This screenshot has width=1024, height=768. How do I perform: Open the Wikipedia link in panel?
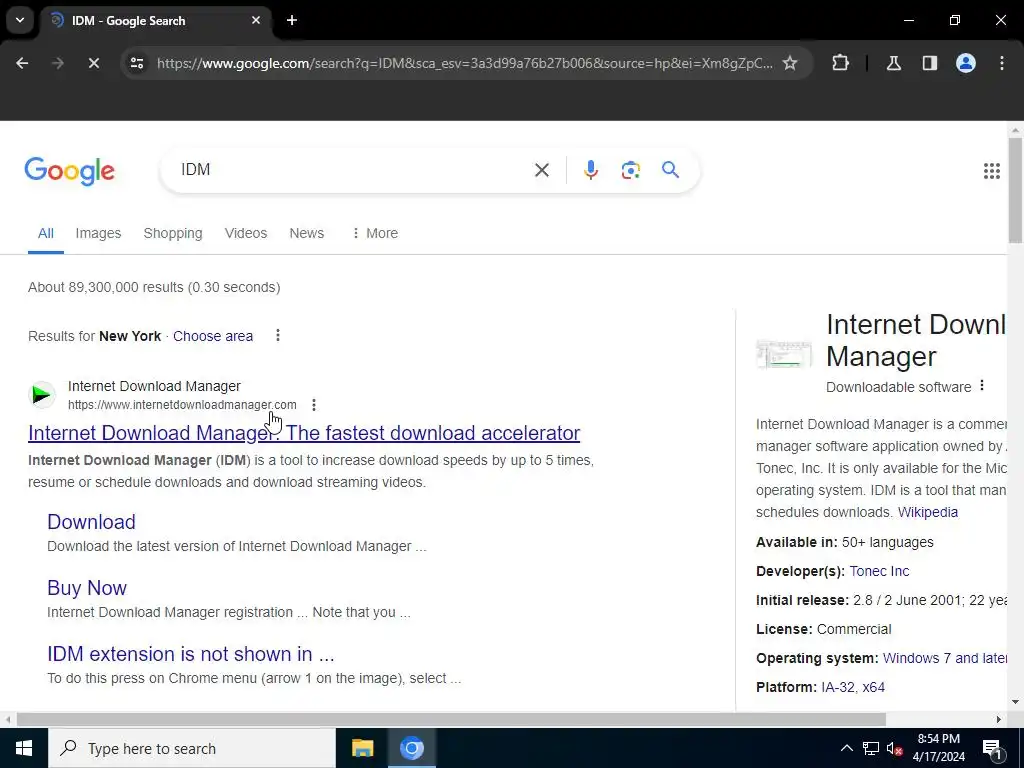pos(928,512)
